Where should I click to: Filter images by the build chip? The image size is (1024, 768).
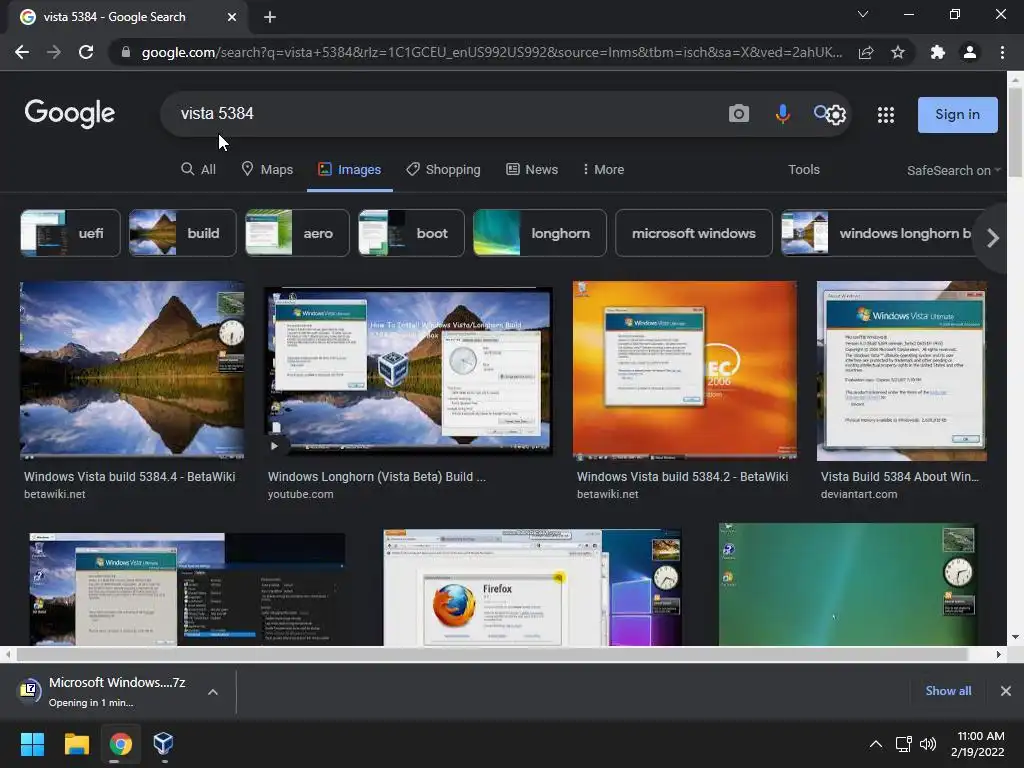point(182,233)
